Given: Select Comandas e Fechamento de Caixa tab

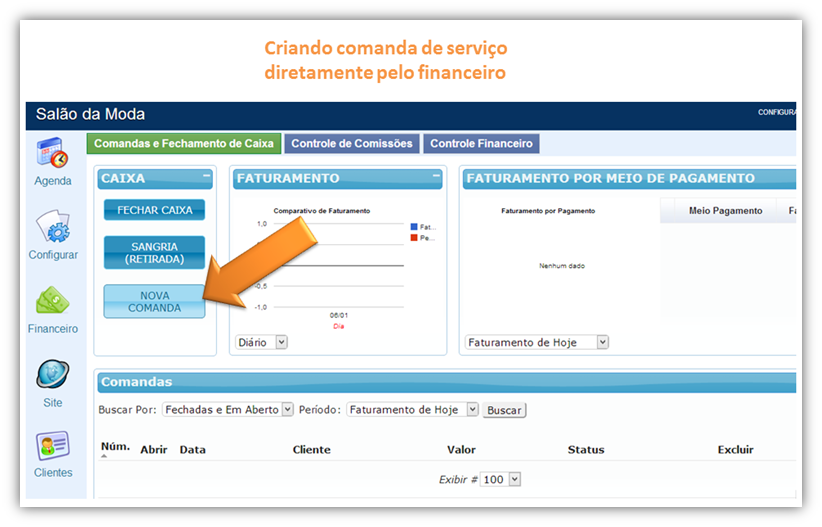Looking at the screenshot, I should point(183,144).
